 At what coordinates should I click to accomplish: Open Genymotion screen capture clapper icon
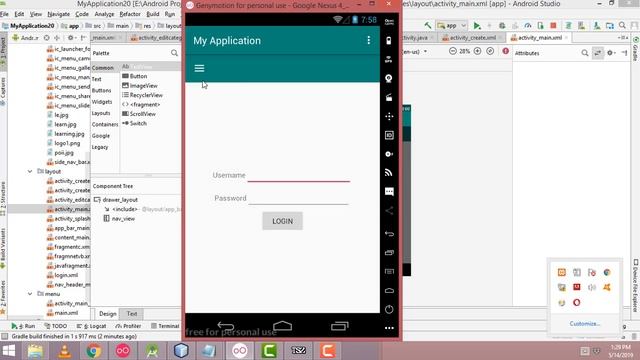click(389, 97)
